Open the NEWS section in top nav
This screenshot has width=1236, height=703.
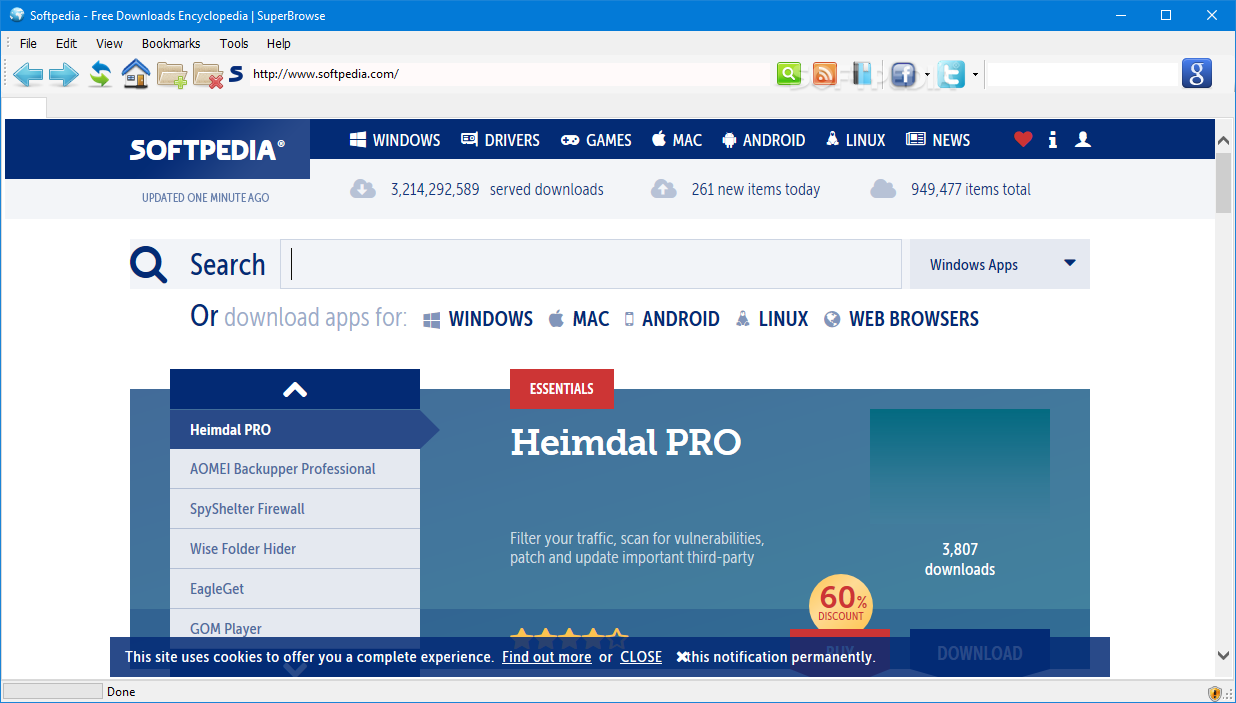tap(938, 140)
